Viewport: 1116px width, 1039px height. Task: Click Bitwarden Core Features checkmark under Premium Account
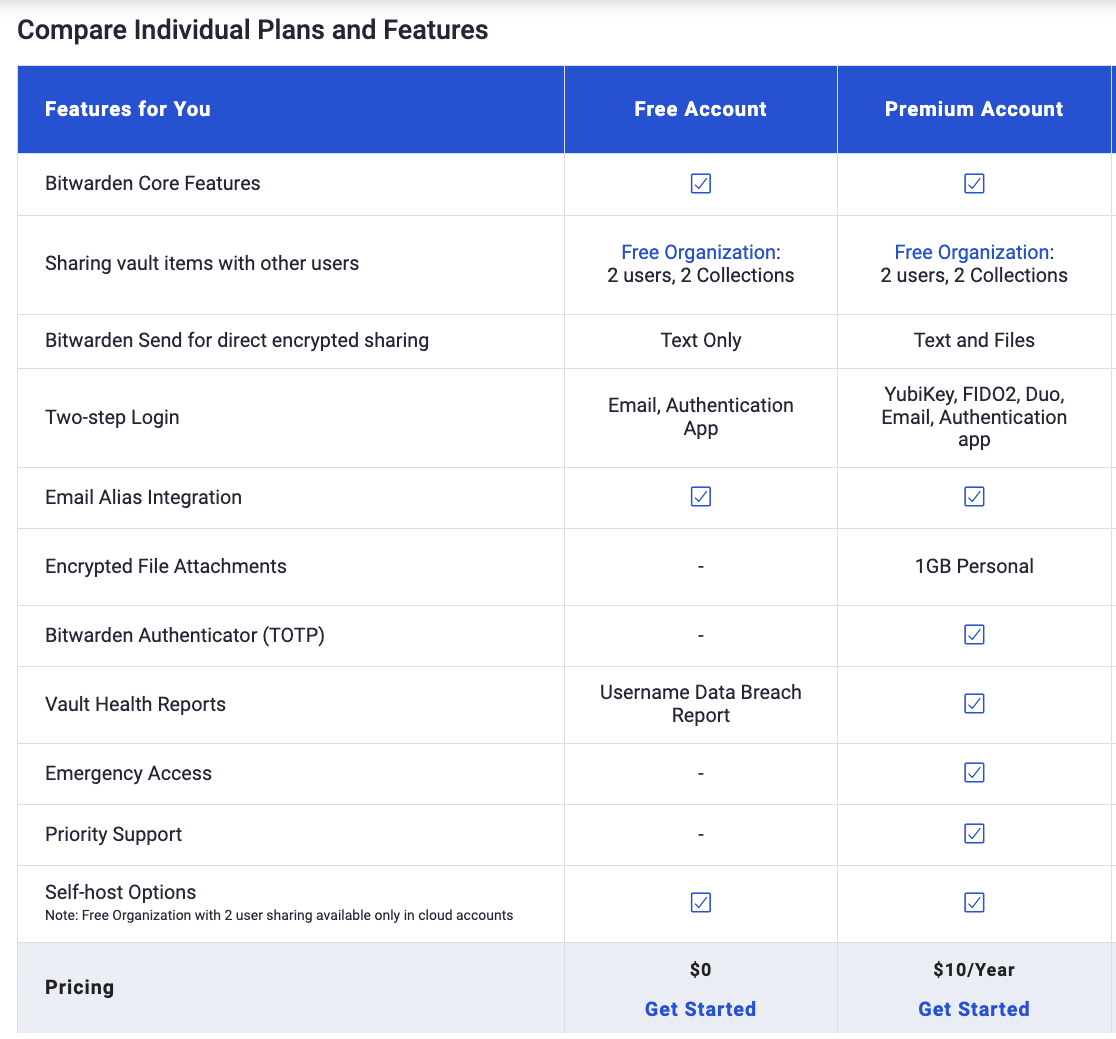(974, 184)
